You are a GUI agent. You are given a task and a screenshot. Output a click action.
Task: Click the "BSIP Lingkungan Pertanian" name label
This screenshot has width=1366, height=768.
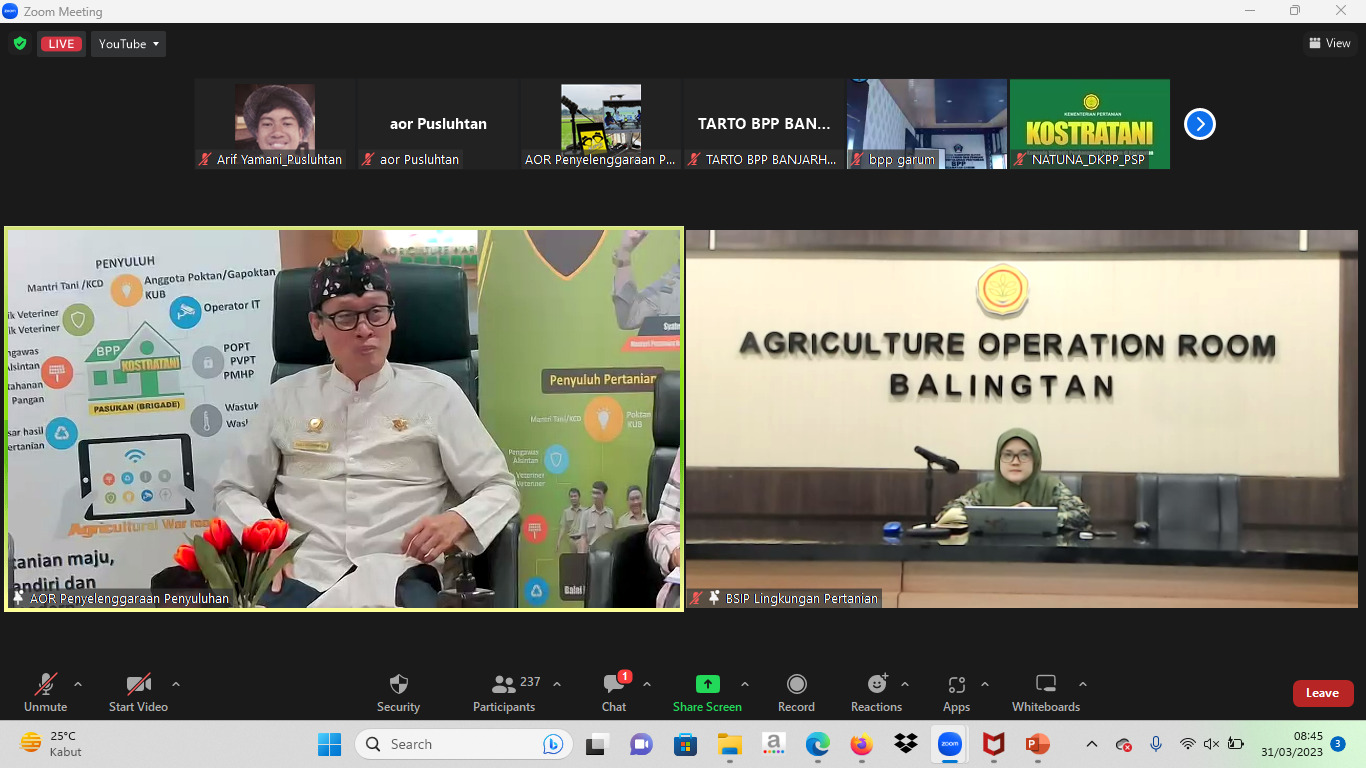tap(802, 599)
